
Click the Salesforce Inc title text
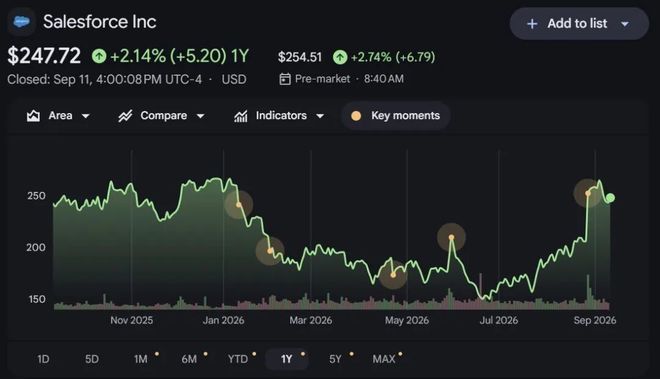tap(100, 22)
